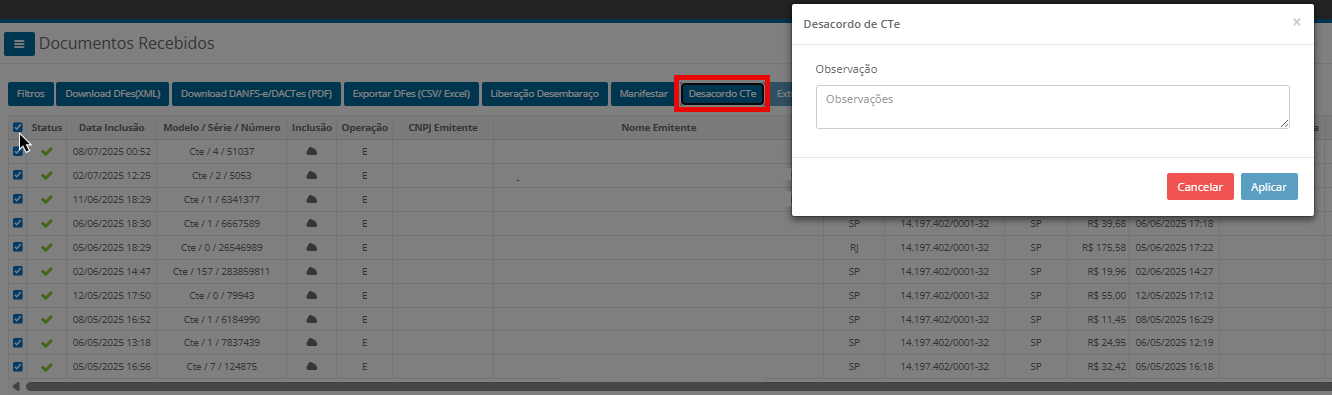Sort by Inclusão column header
Viewport: 1332px width, 395px height.
pyautogui.click(x=312, y=128)
